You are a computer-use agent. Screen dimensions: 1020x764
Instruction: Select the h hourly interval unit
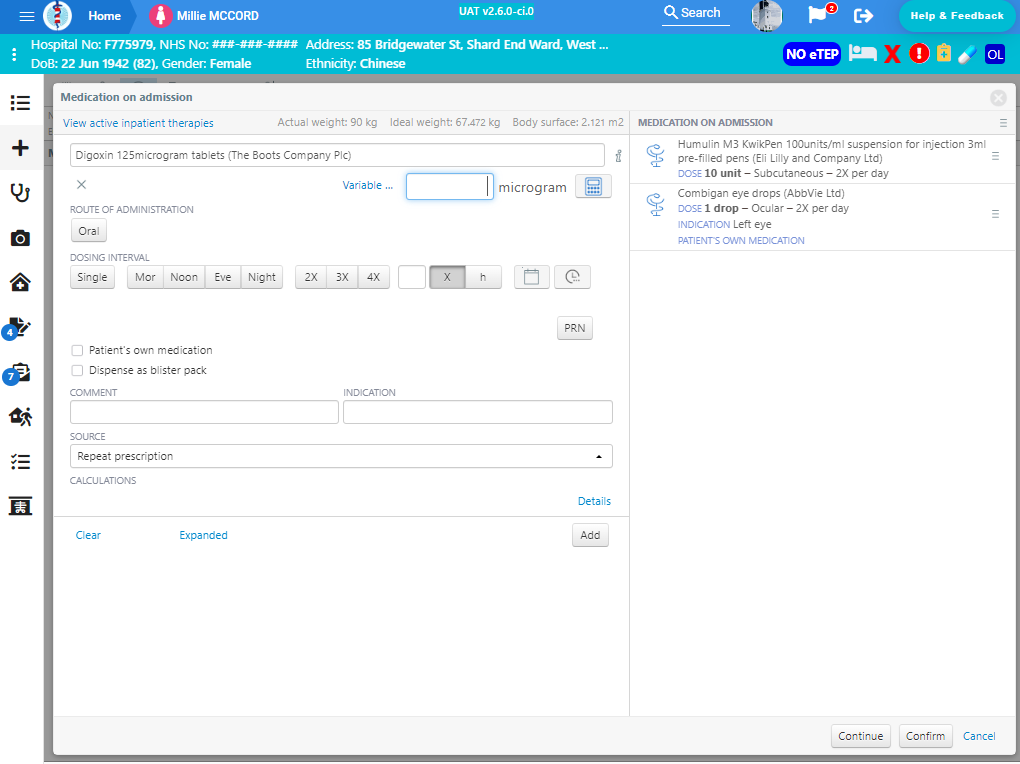[483, 277]
